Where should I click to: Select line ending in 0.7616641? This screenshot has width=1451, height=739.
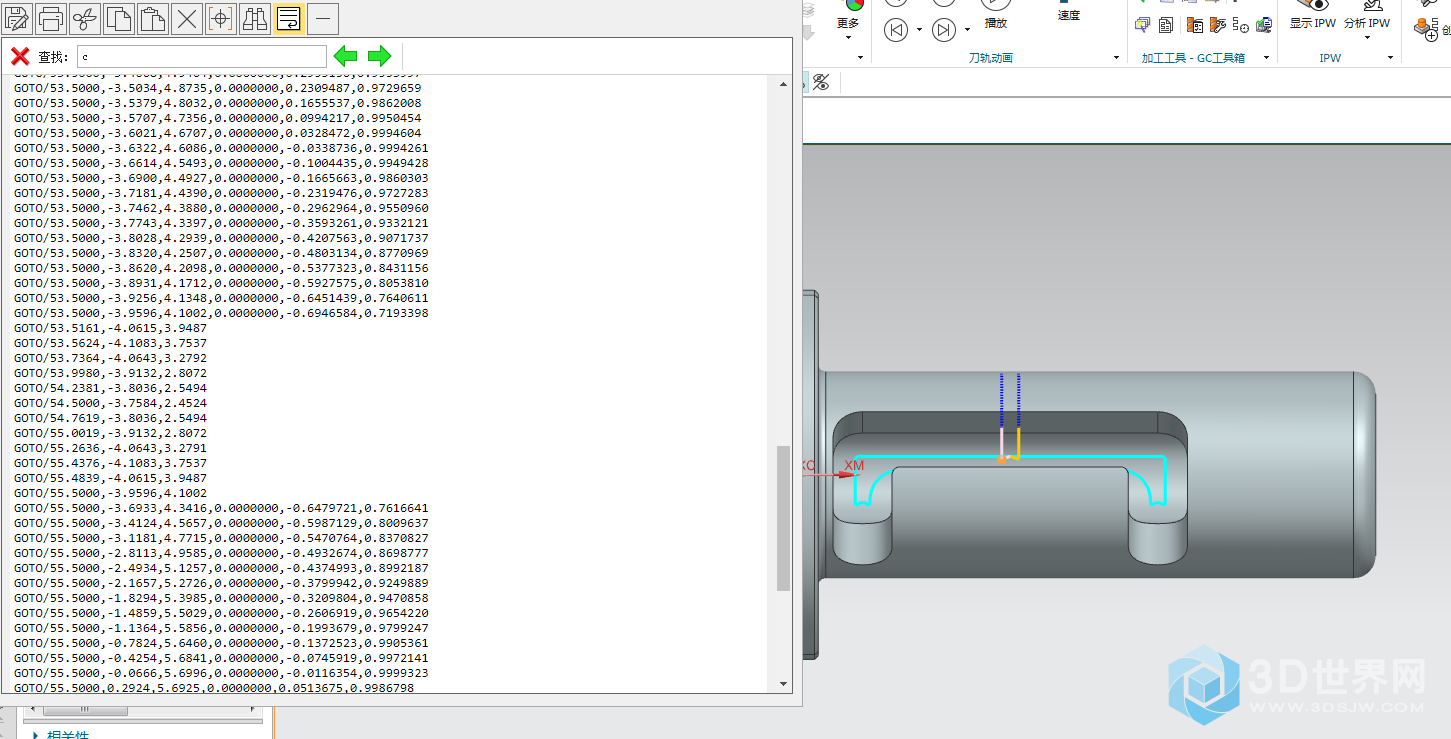click(221, 508)
